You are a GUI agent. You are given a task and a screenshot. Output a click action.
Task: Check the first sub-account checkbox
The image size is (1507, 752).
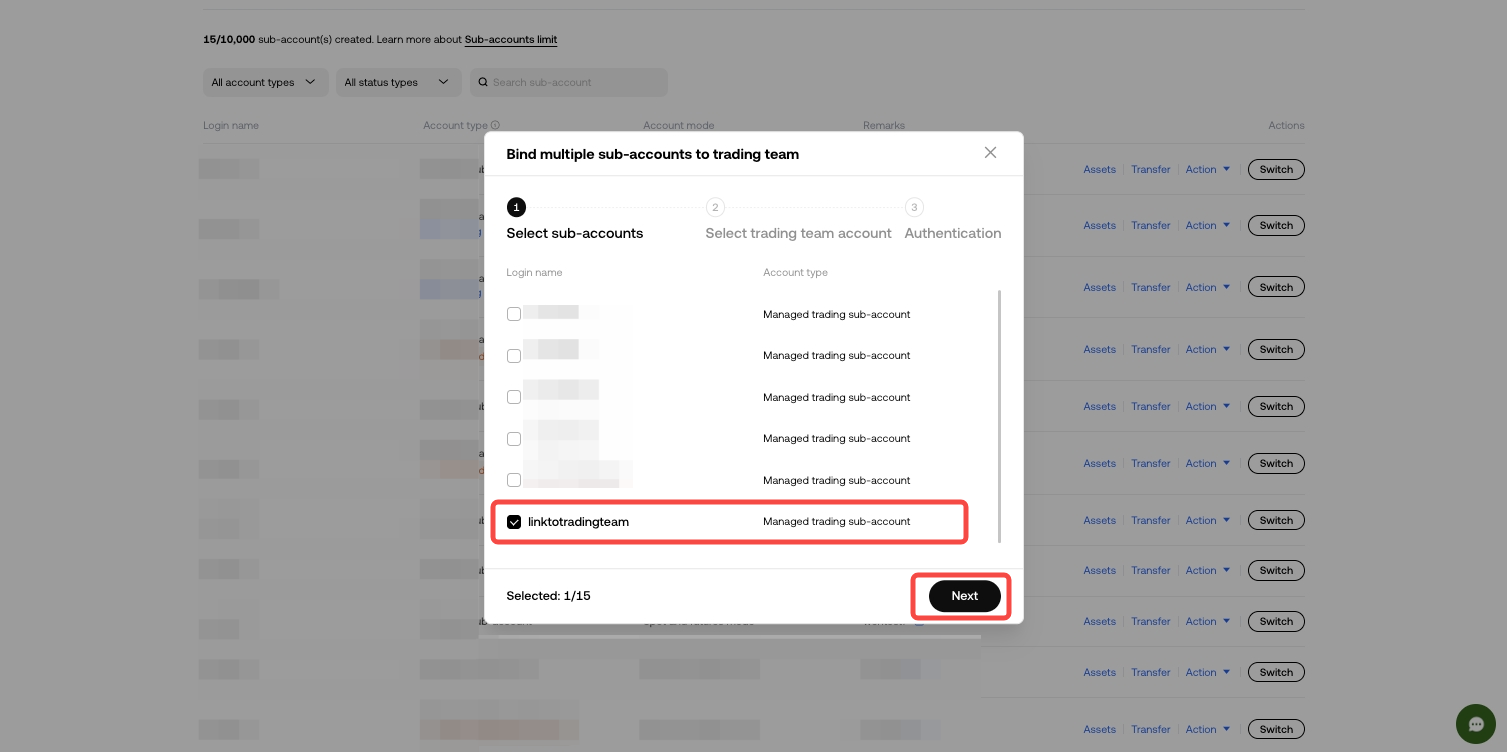pos(514,314)
